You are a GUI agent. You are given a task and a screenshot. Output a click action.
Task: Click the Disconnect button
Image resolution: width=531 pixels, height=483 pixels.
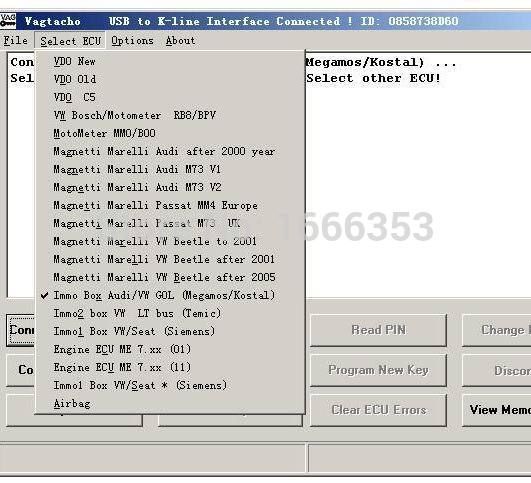[x=497, y=370]
